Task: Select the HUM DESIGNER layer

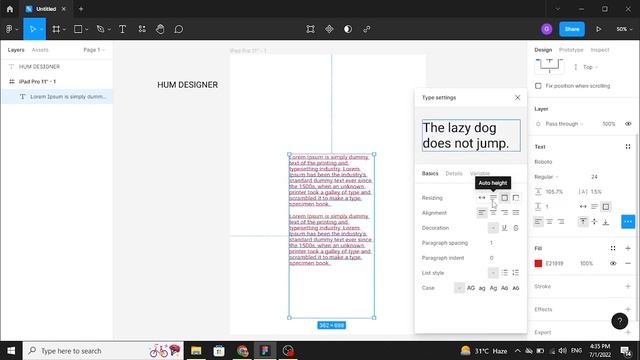Action: pos(57,67)
